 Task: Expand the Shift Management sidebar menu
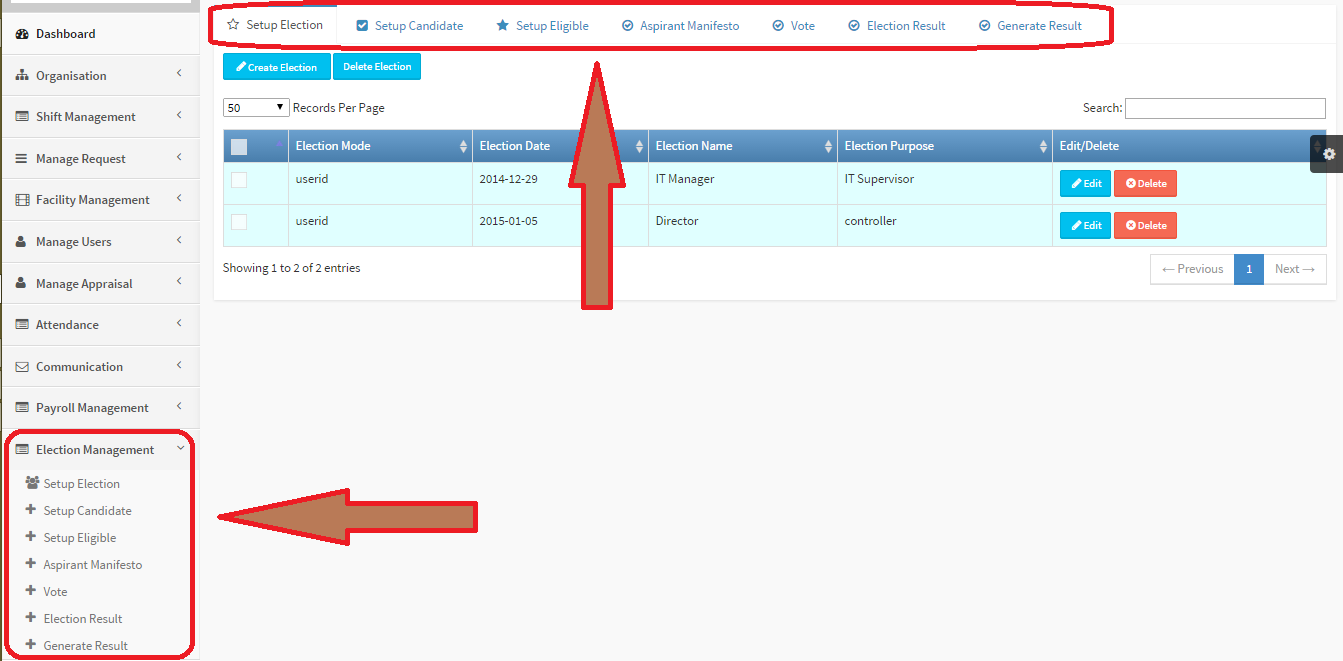(99, 117)
